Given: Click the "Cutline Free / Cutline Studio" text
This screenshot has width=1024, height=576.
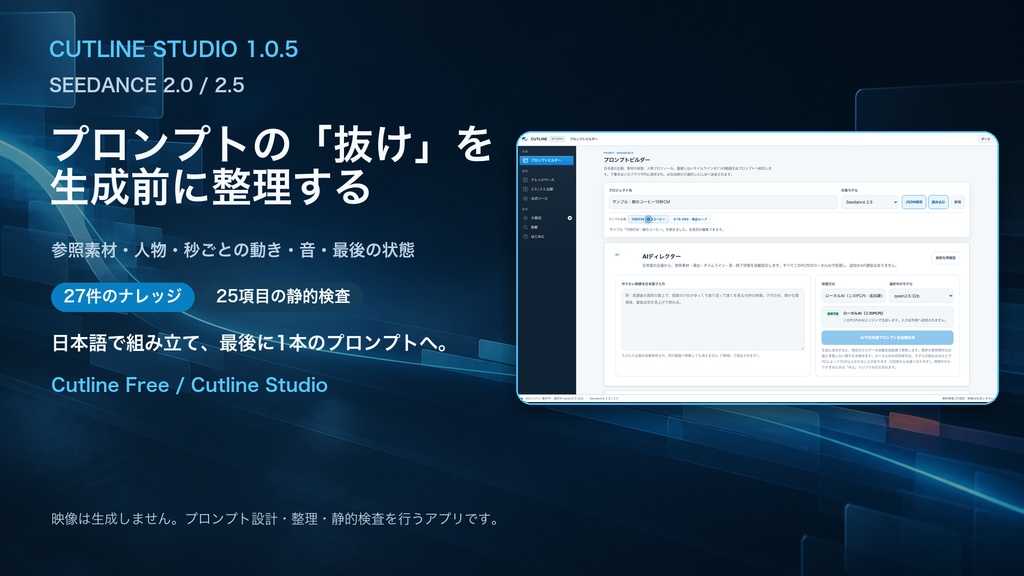Looking at the screenshot, I should (x=189, y=385).
